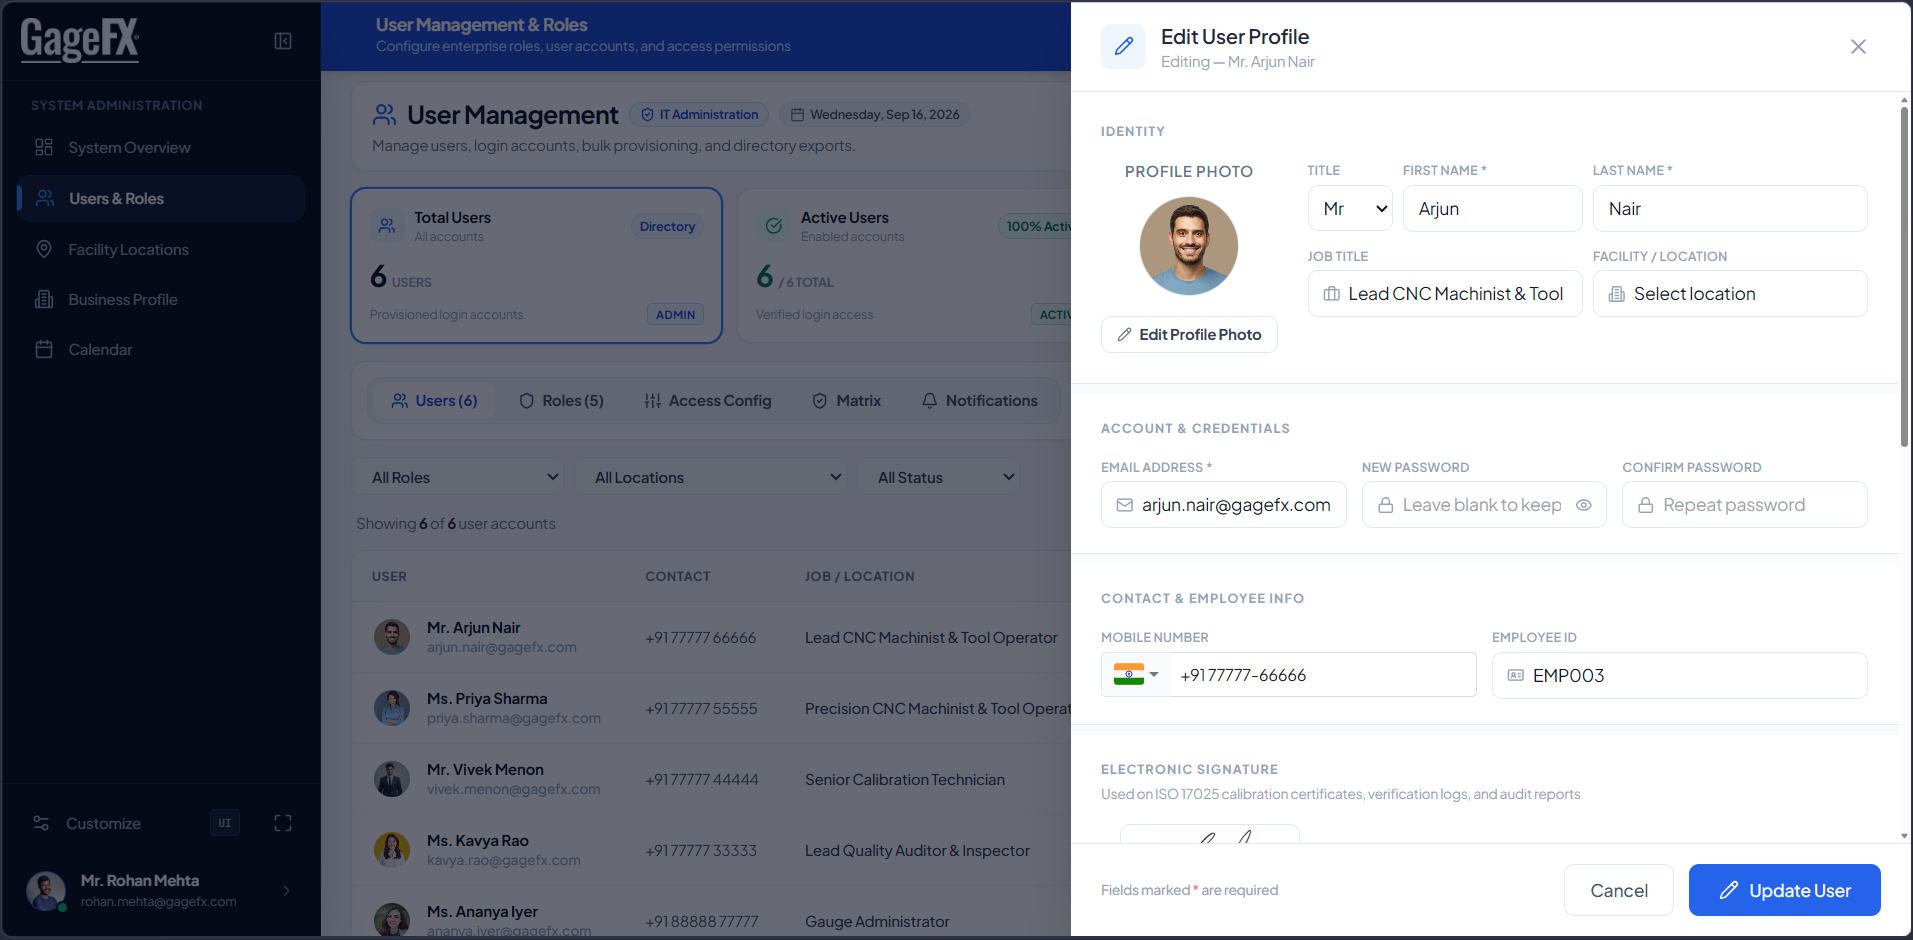Click the UI badge next to Customize
Screen dimensions: 1913x940
click(225, 824)
